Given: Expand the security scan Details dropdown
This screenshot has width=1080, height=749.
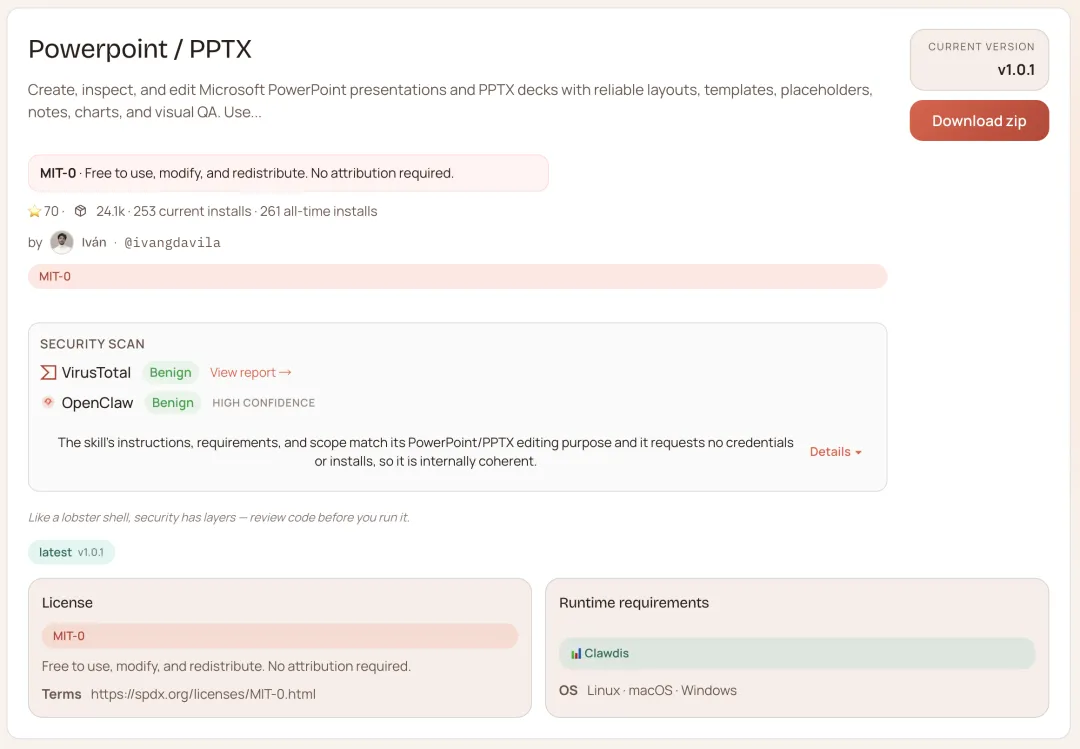Looking at the screenshot, I should [x=835, y=452].
